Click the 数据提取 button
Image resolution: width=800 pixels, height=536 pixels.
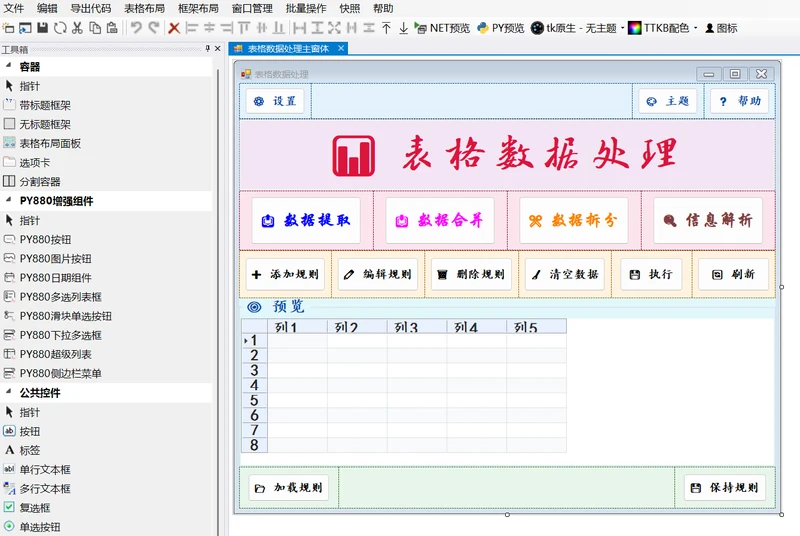306,220
